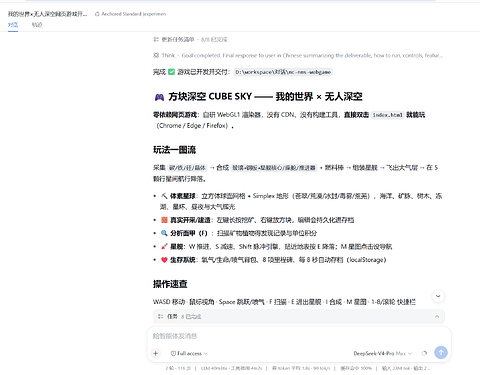Viewport: 480px width, 375px height.
Task: Click the WASD 移动 controls line
Action: click(284, 302)
